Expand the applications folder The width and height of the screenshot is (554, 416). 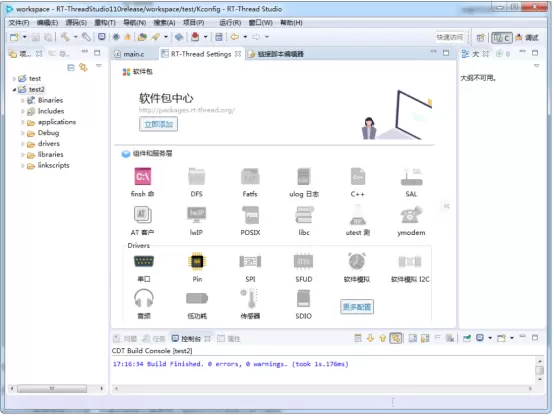pos(23,122)
